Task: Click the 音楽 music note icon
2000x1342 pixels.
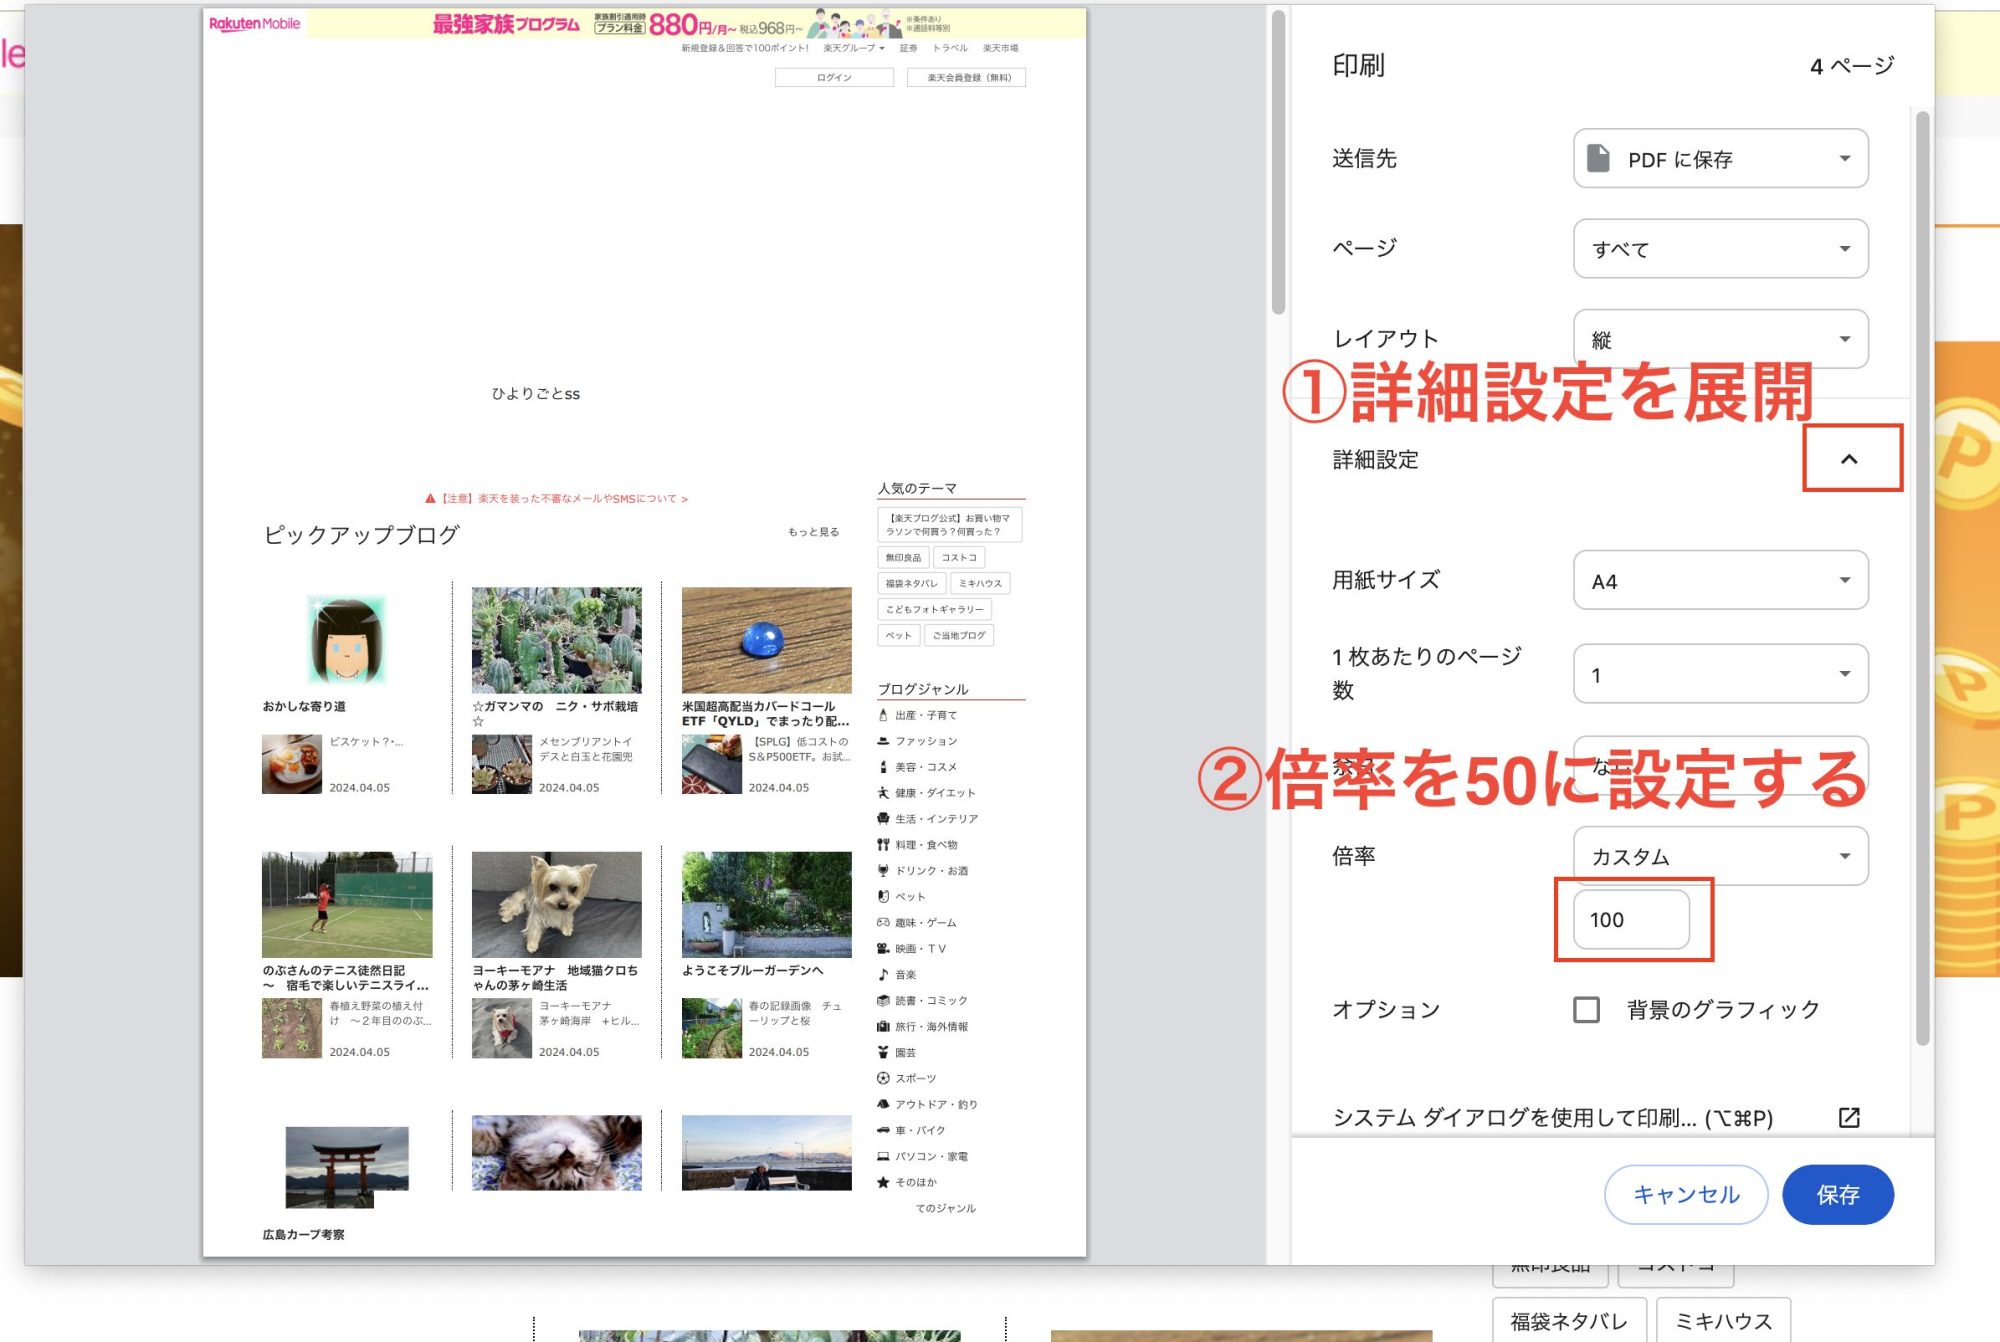Action: 883,974
